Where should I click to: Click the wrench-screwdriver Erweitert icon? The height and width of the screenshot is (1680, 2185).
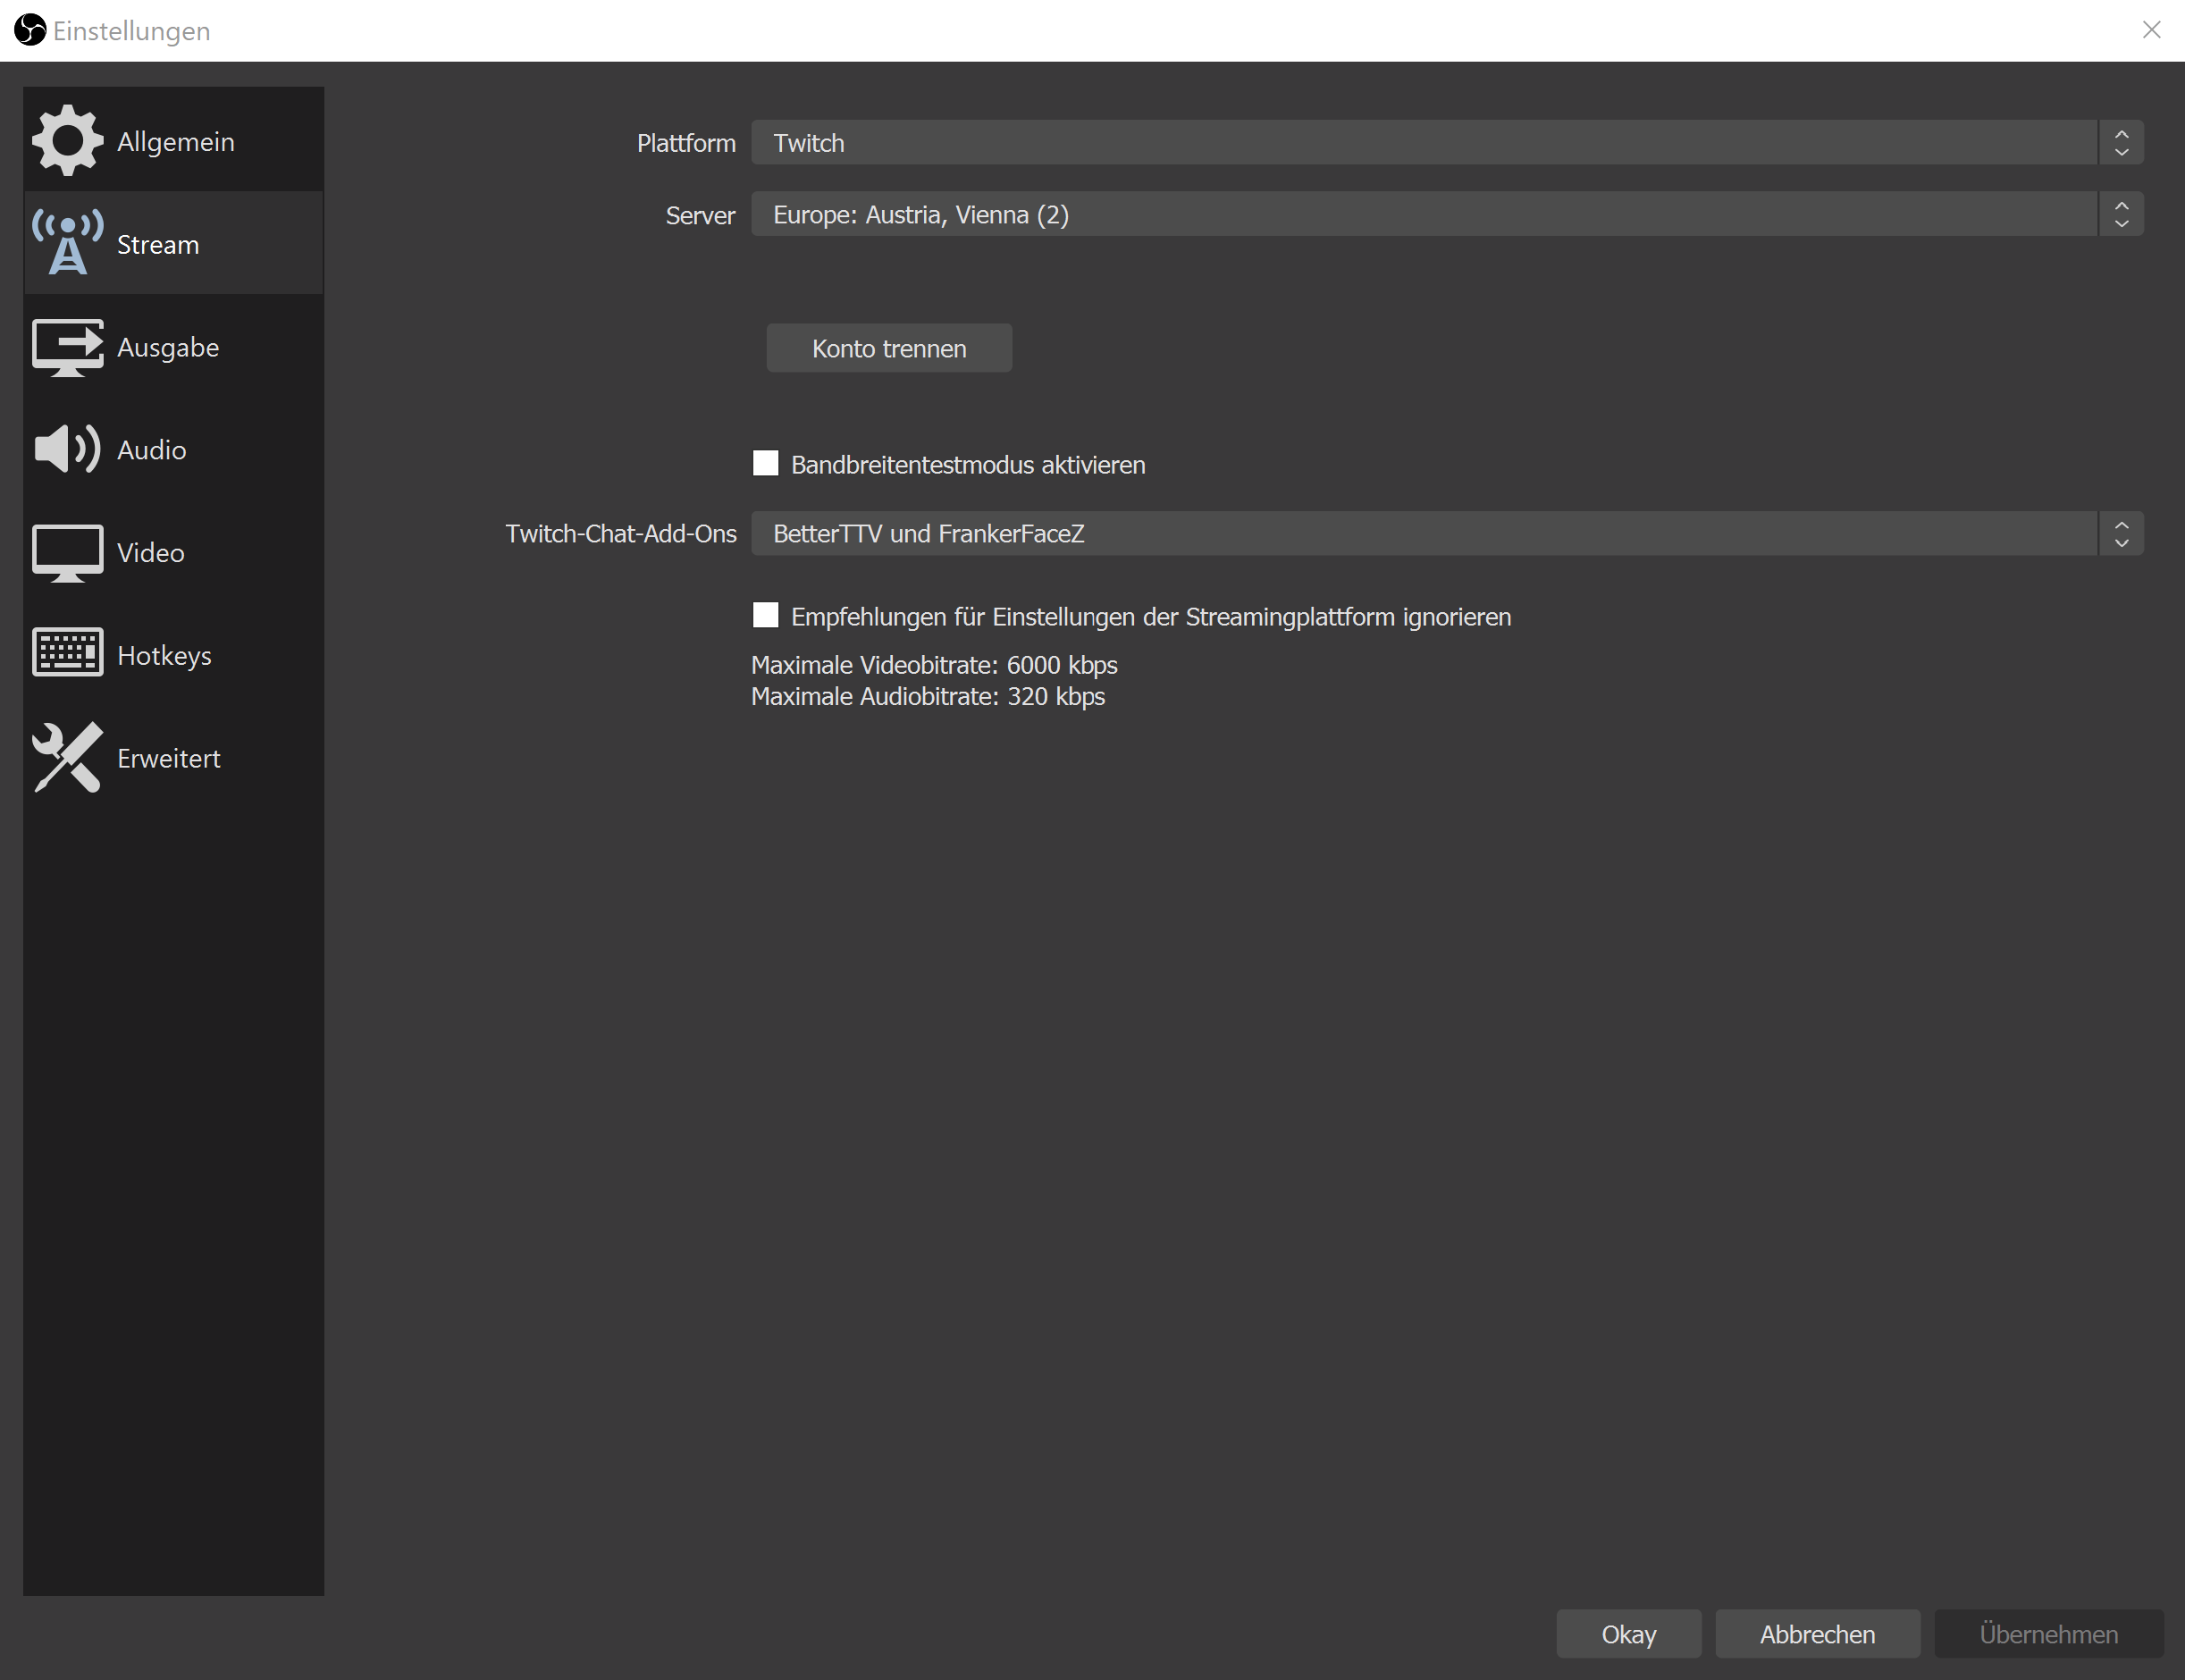[x=67, y=757]
